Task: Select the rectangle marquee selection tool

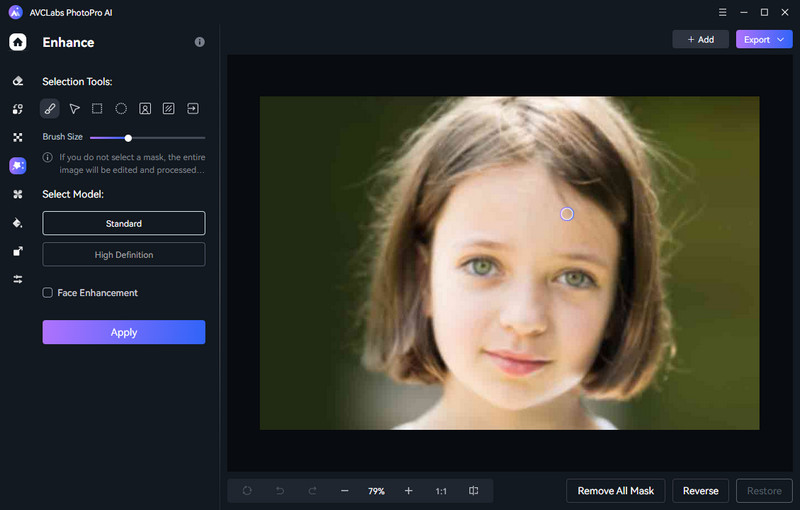Action: tap(97, 108)
